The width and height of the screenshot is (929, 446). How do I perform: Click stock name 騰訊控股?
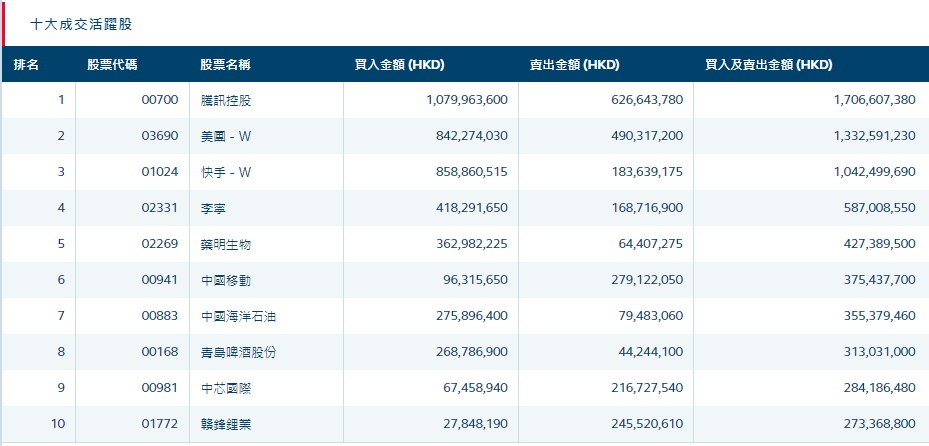(x=226, y=100)
